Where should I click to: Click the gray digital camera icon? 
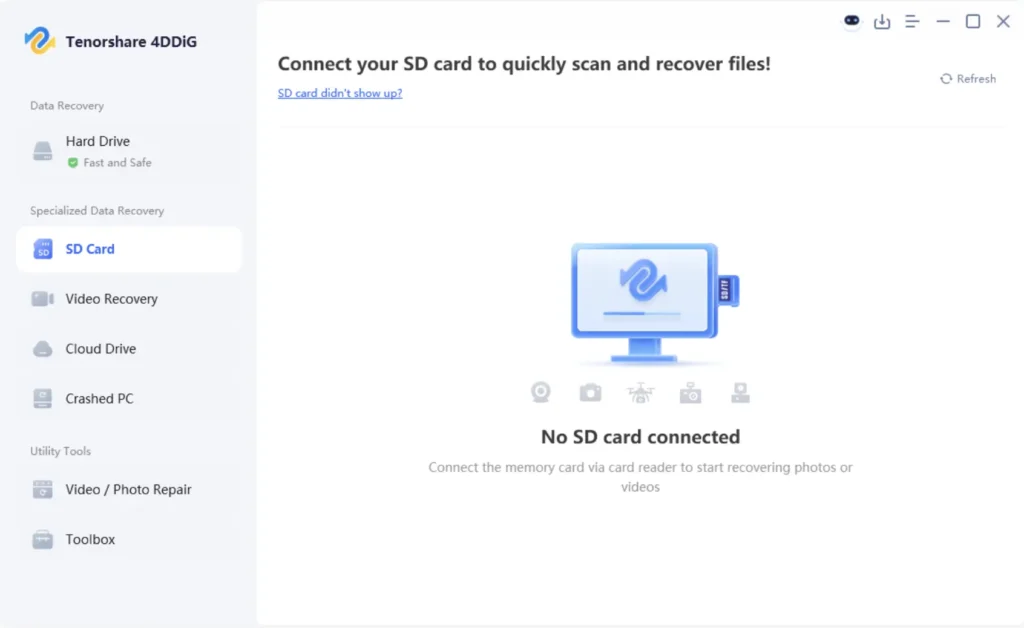coord(591,392)
